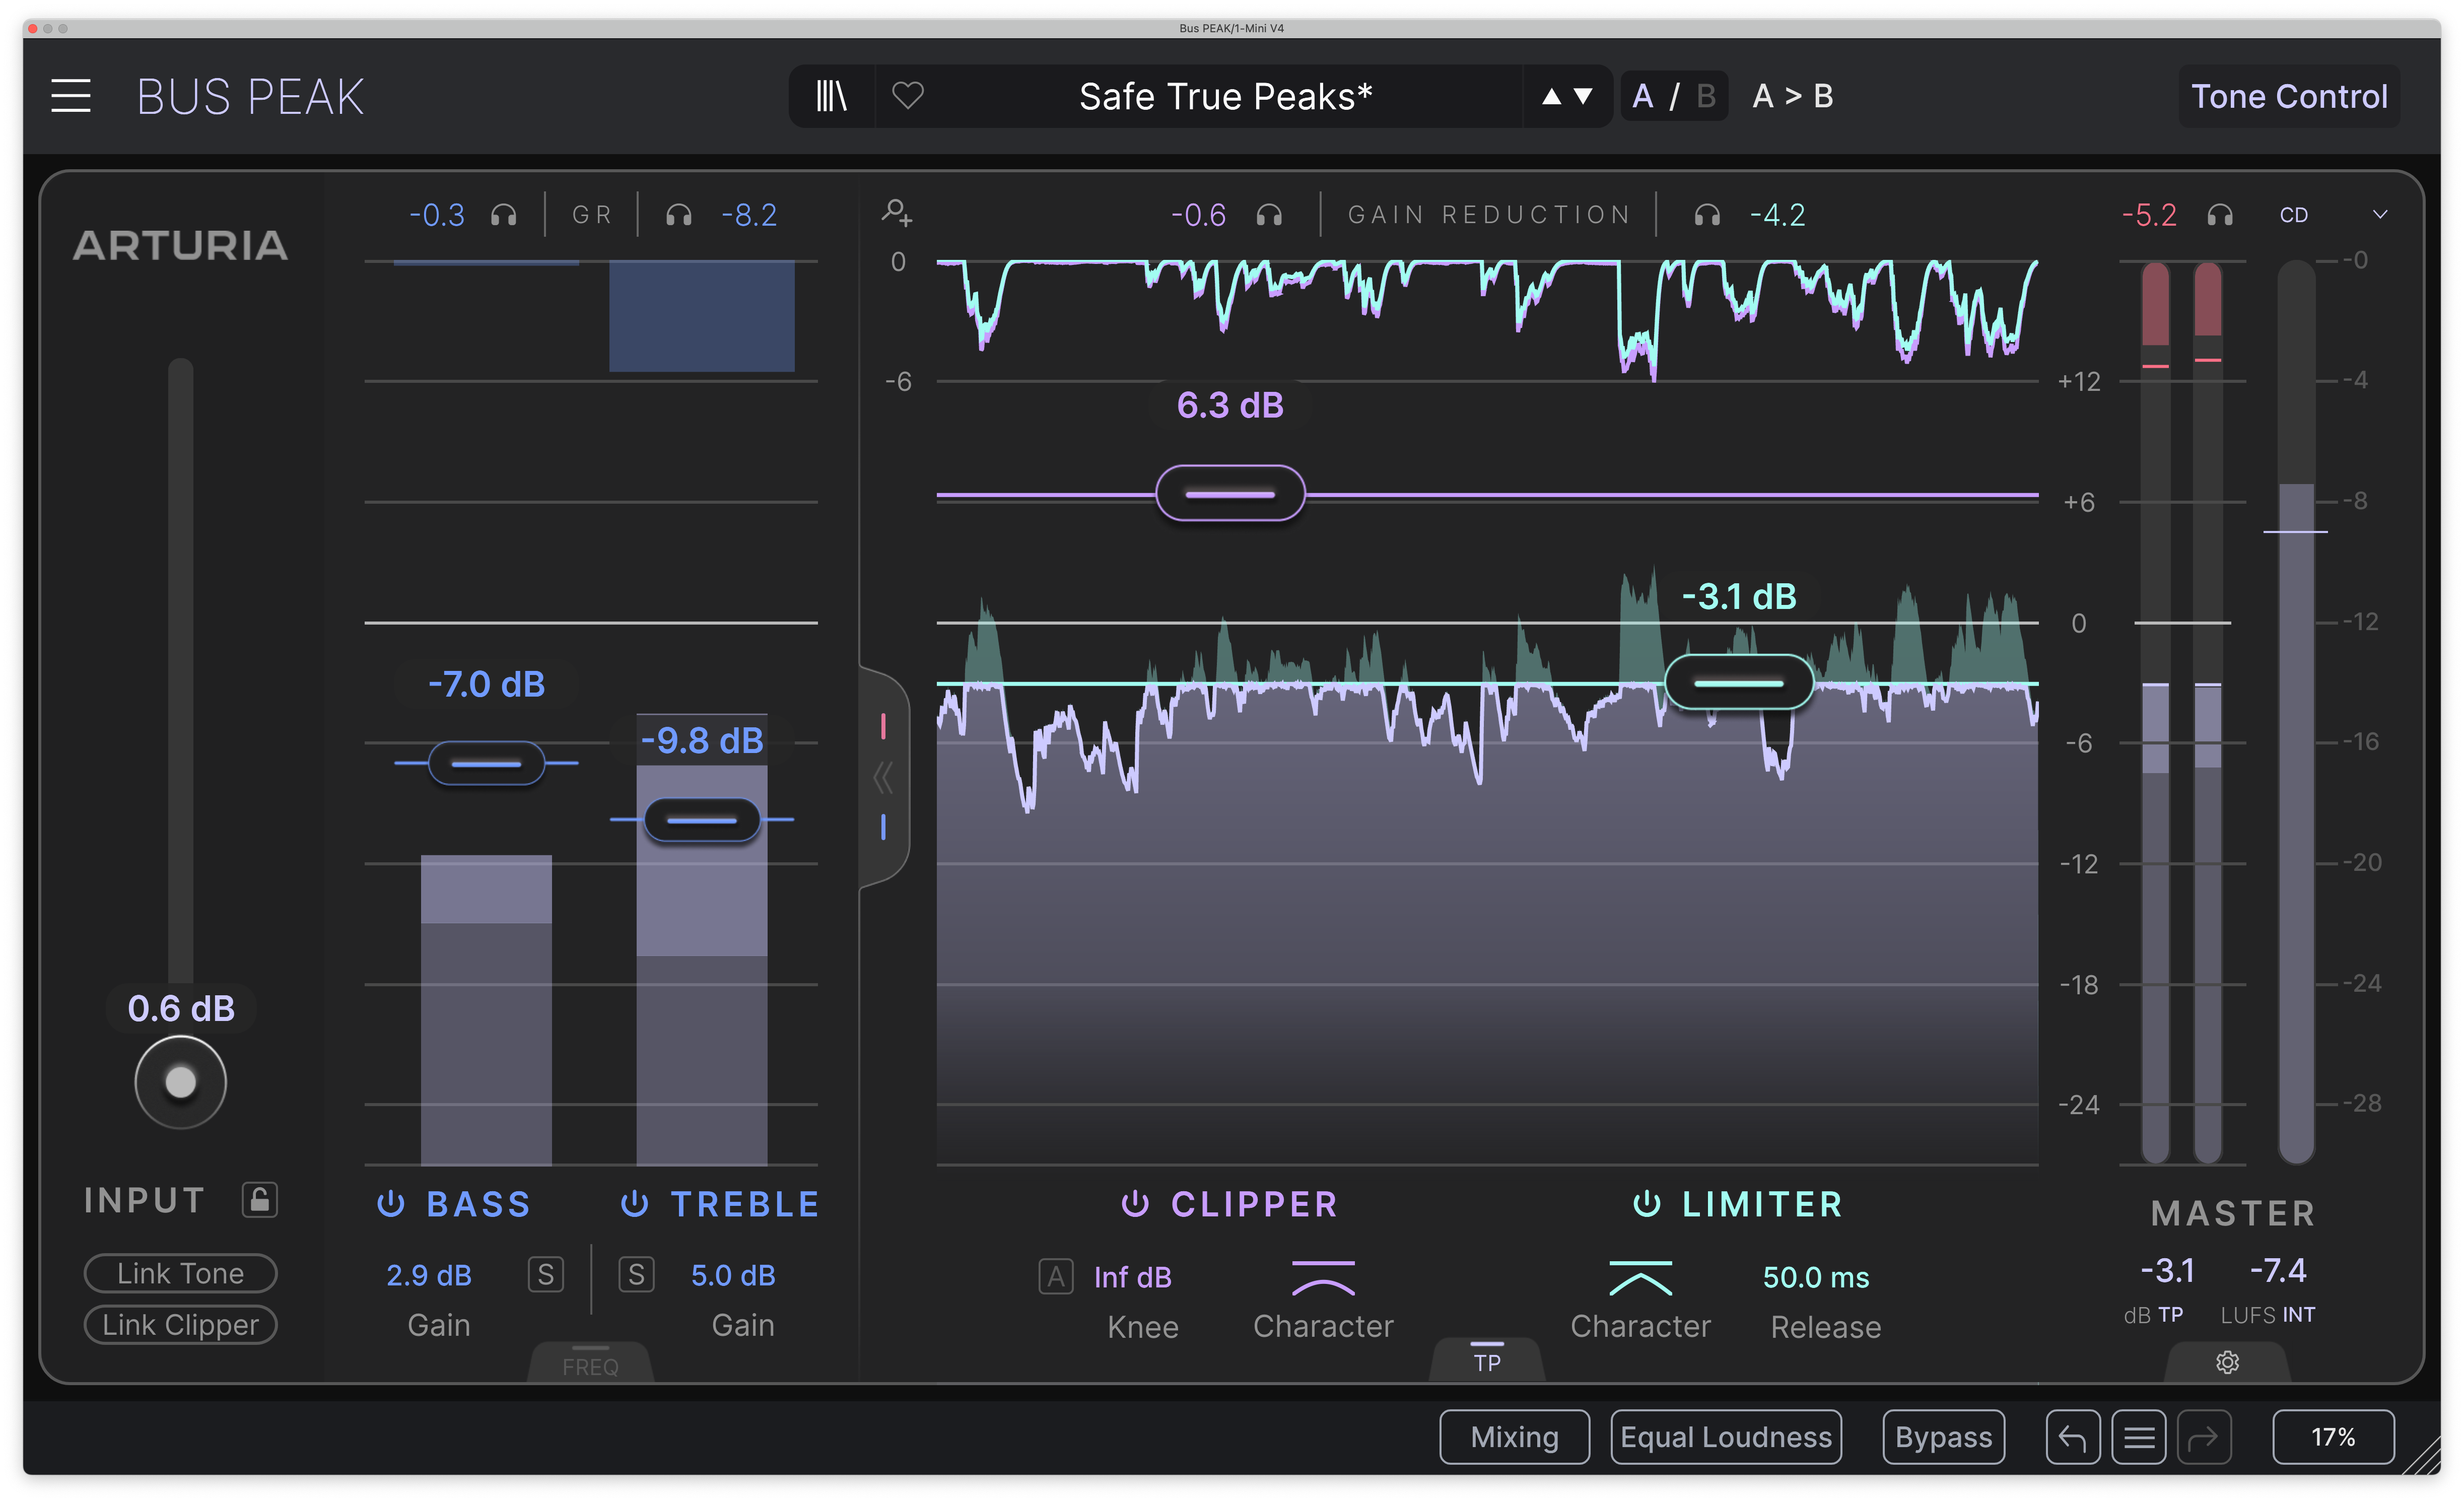Solo clipper headphone icon beside -0.6
This screenshot has width=2464, height=1502.
(1269, 215)
